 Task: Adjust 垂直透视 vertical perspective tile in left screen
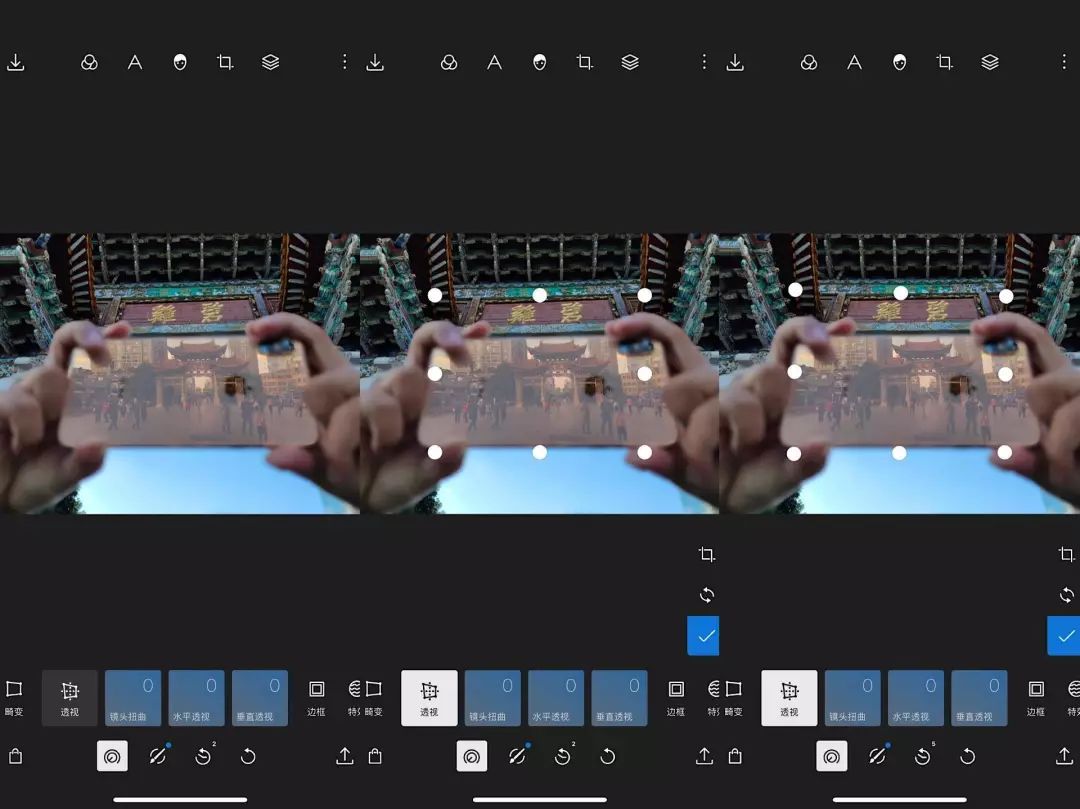260,698
